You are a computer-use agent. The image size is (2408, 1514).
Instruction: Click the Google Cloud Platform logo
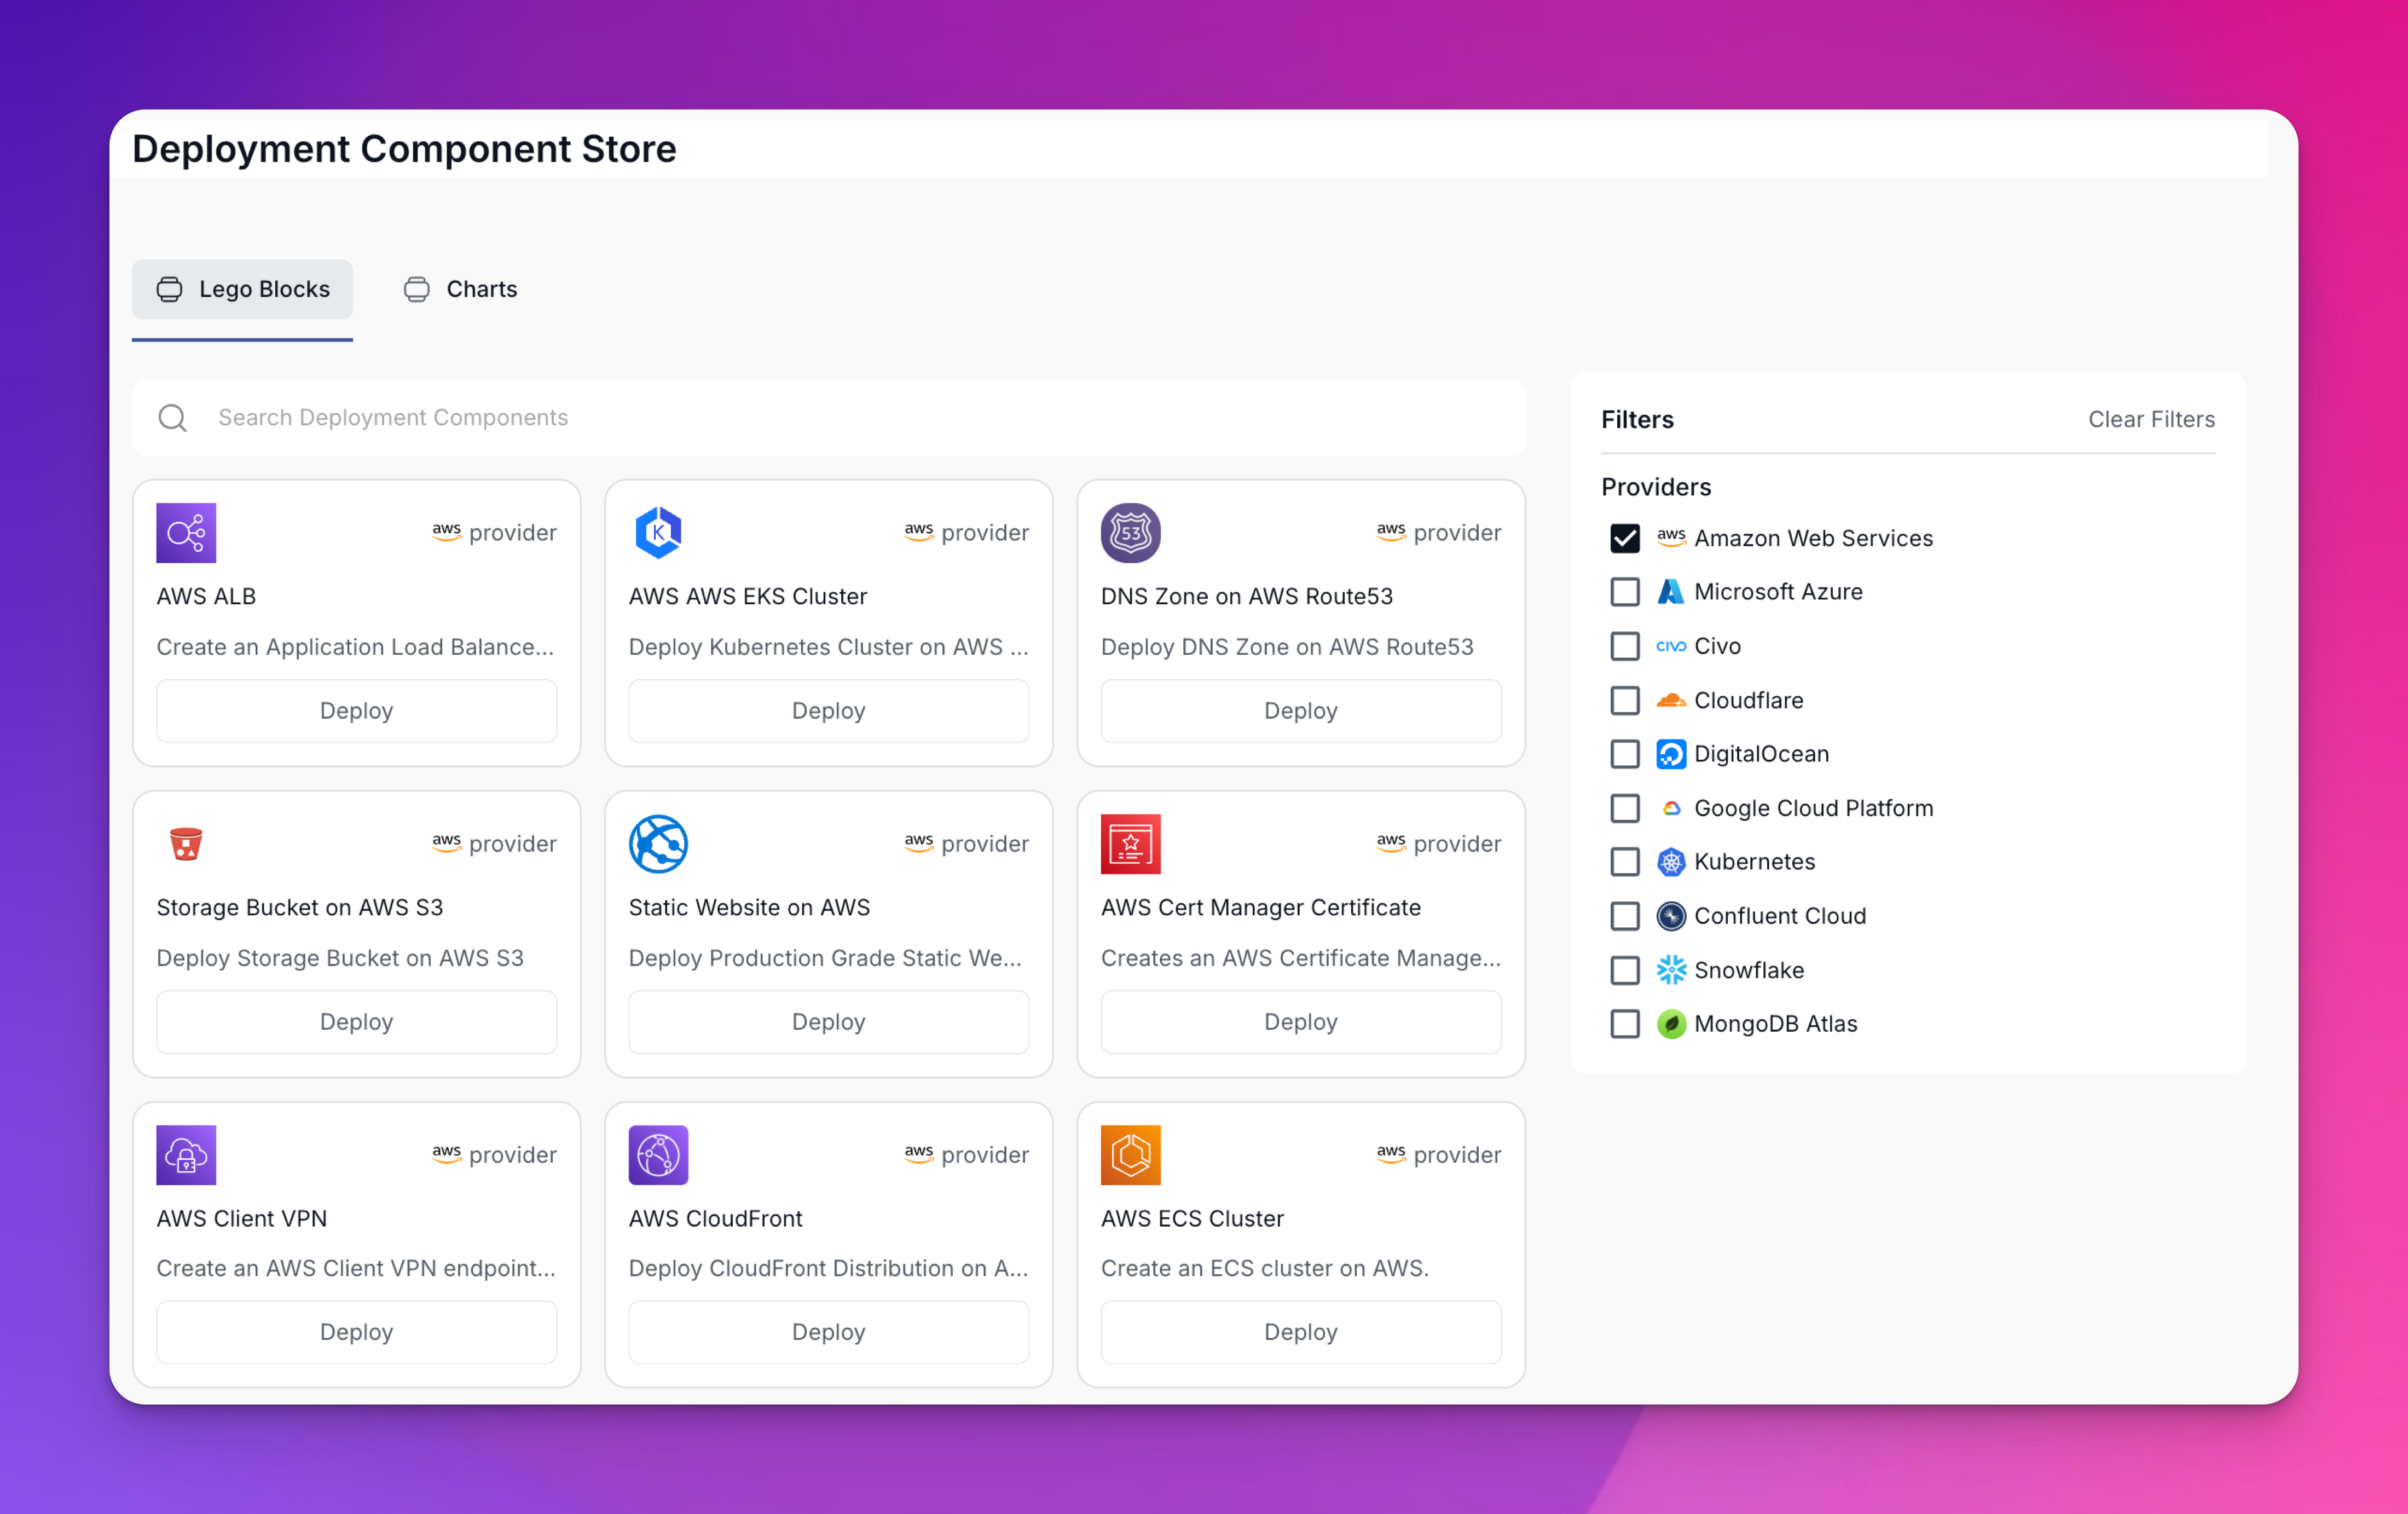pyautogui.click(x=1670, y=808)
